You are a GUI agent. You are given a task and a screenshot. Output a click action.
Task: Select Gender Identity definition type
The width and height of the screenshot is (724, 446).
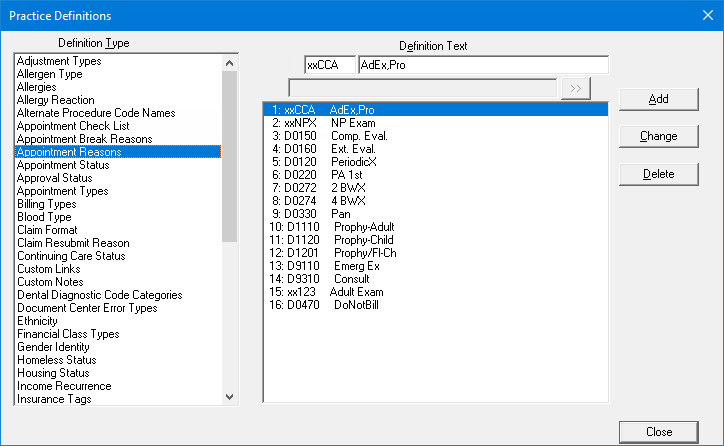click(x=118, y=347)
